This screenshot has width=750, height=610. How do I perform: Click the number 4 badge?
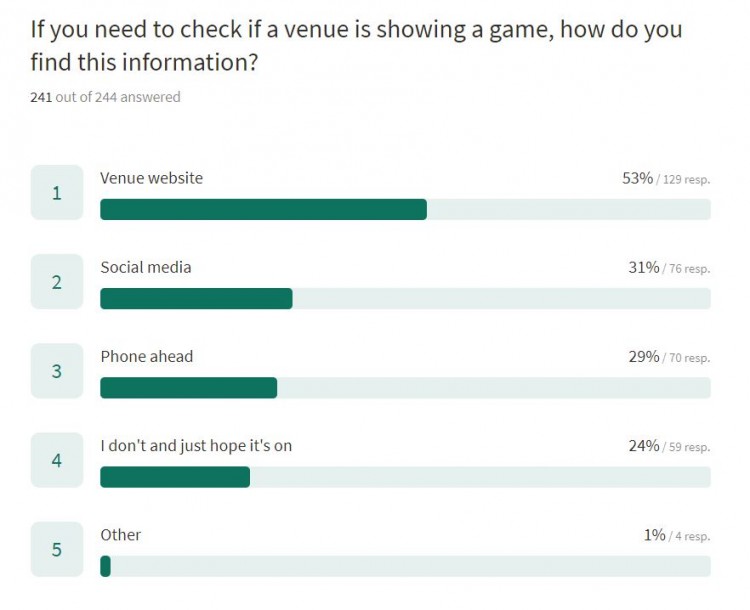point(57,460)
